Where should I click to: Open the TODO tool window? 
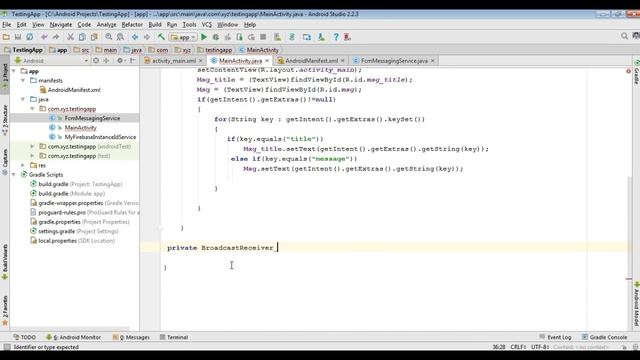(24, 337)
